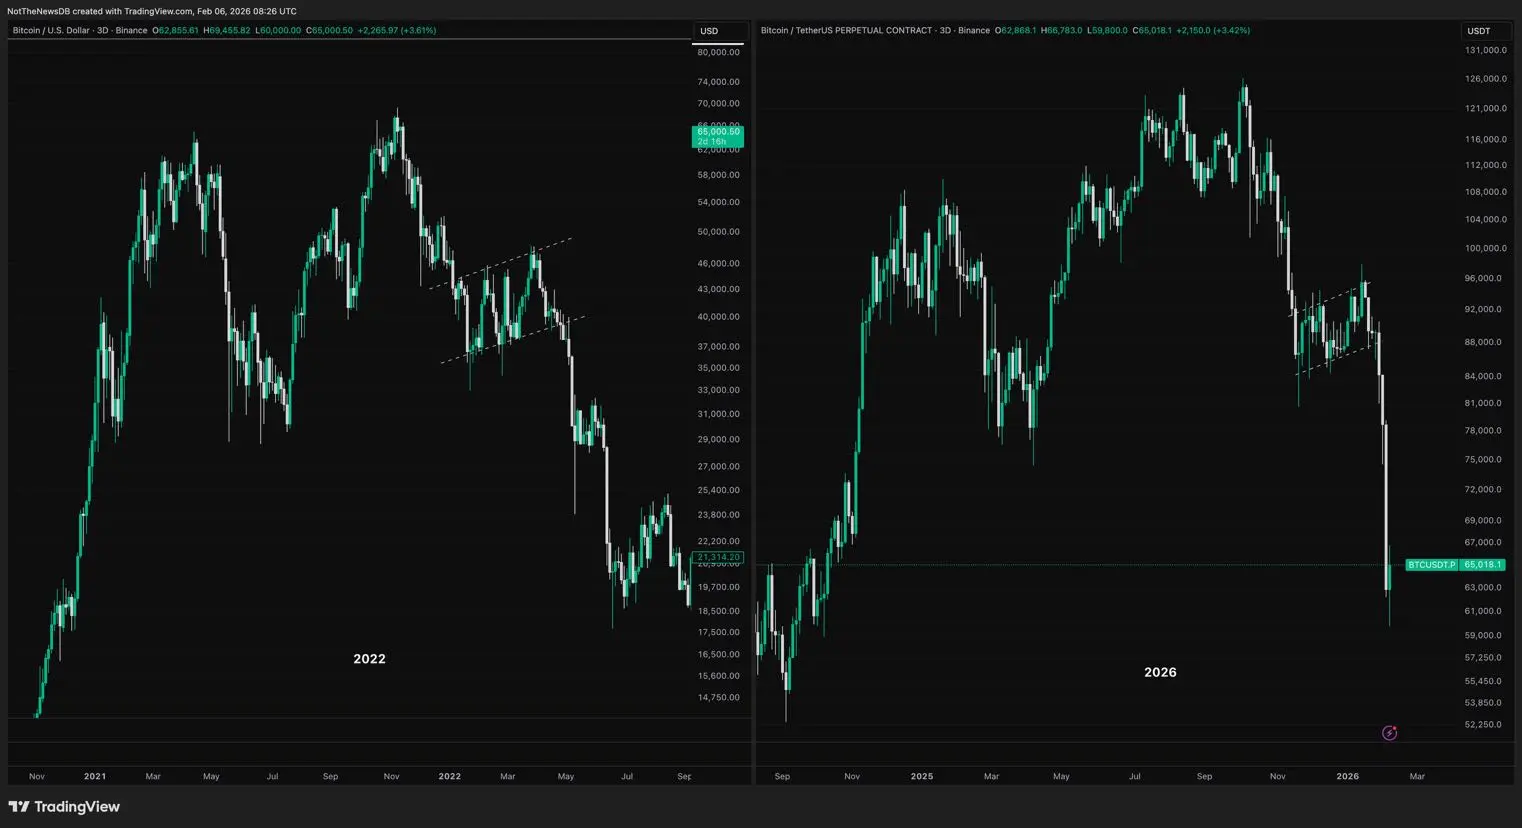Select the BTCUSDT.P price line tag
1522x828 pixels.
pos(1432,565)
